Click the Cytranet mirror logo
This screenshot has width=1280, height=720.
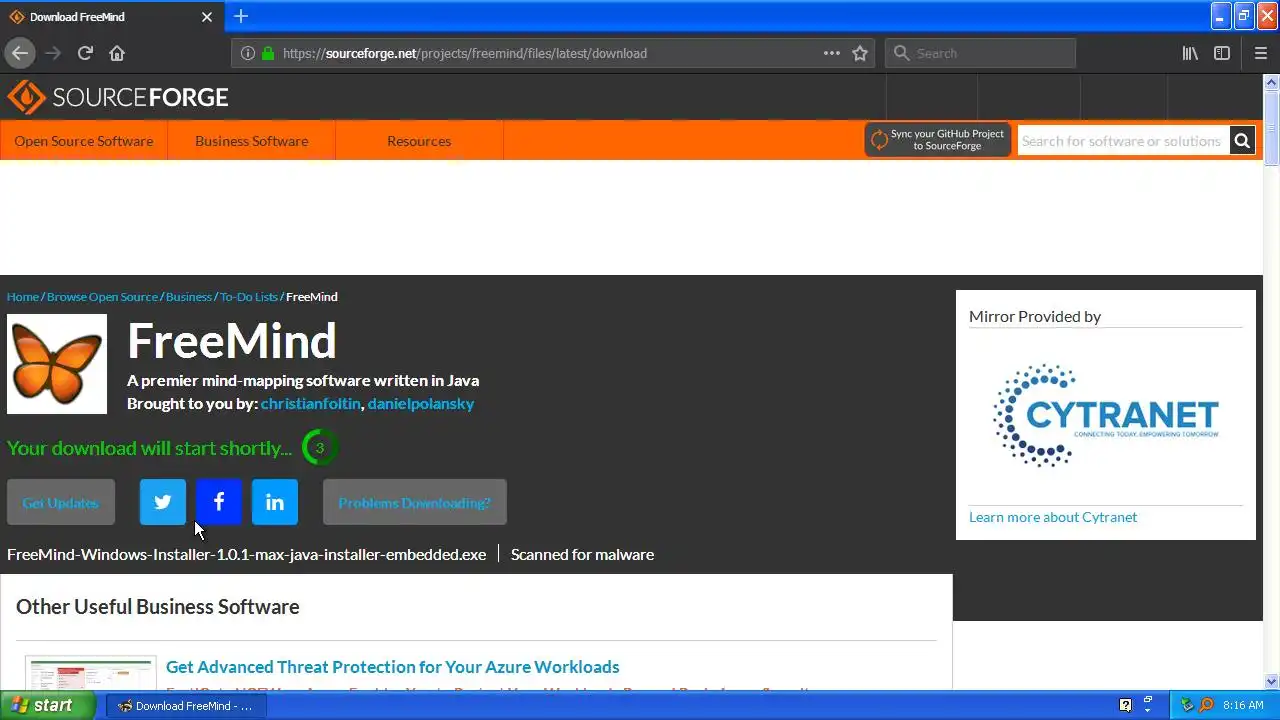pyautogui.click(x=1106, y=415)
